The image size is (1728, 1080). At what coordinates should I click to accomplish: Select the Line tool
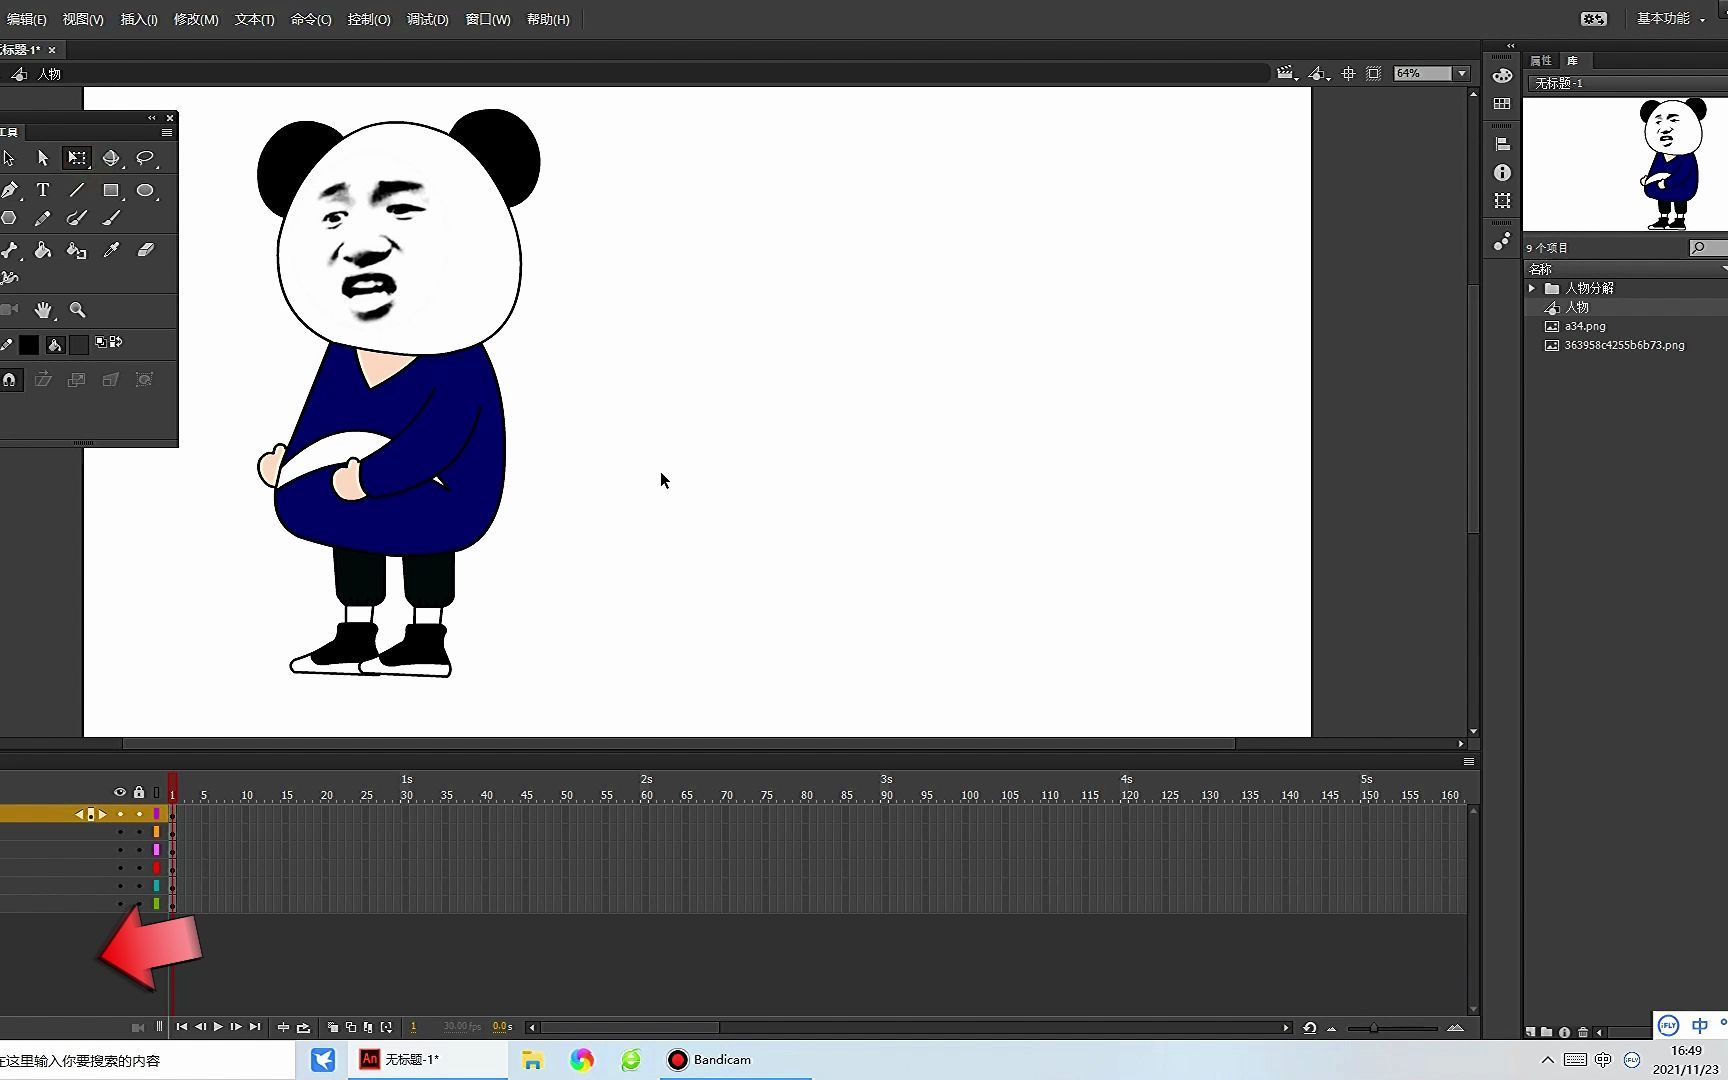(x=77, y=190)
